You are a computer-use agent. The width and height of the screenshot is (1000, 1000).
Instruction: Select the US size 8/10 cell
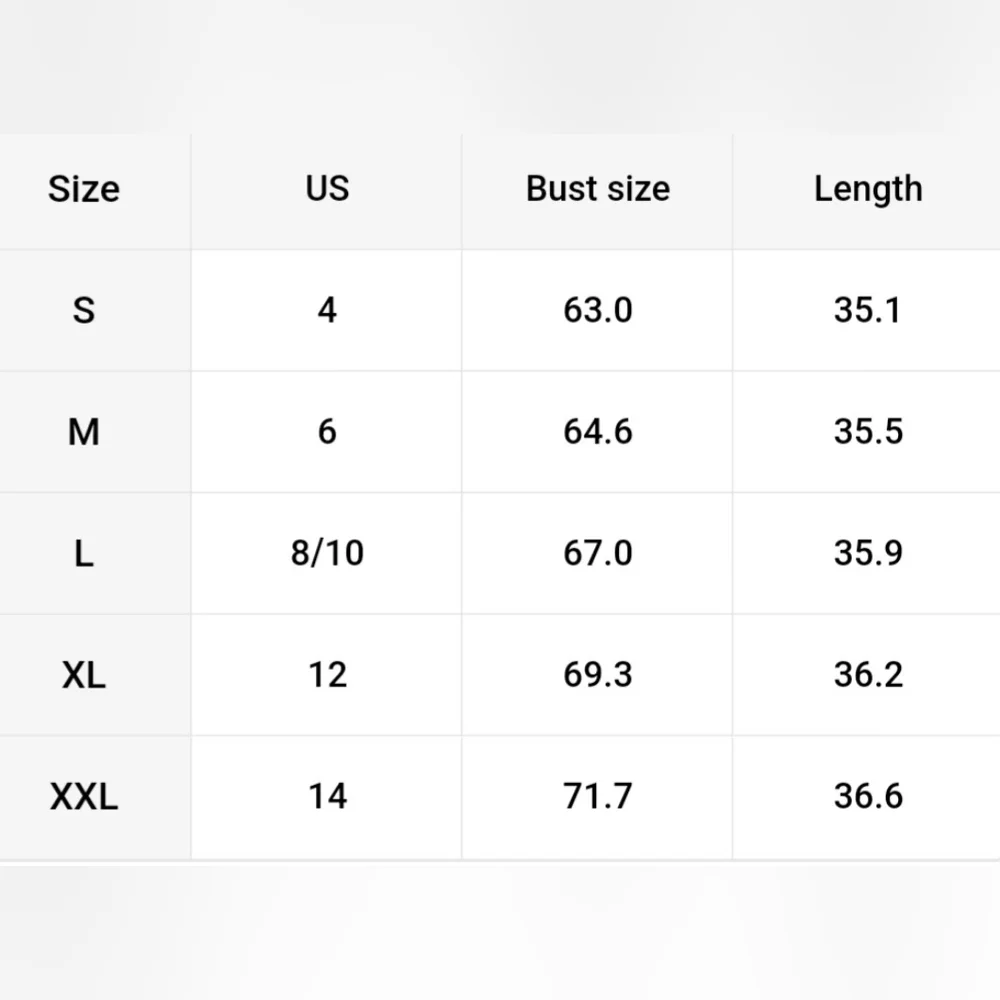point(327,553)
